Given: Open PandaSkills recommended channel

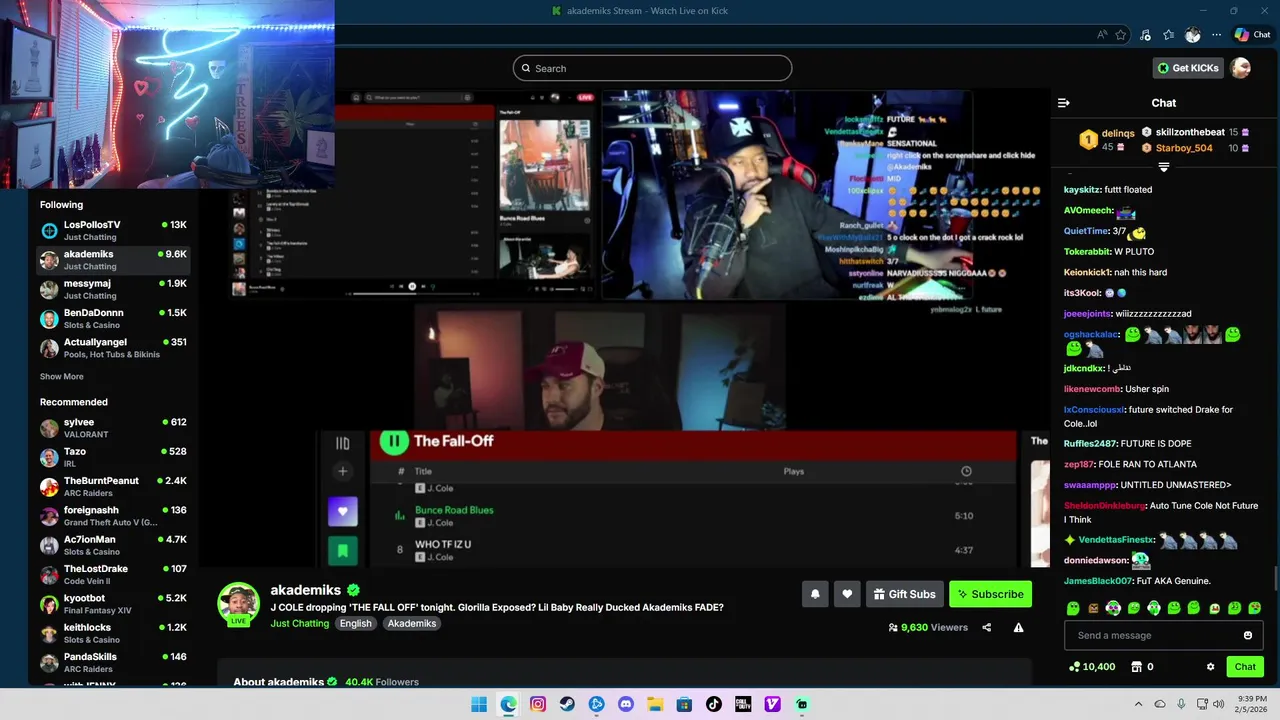Looking at the screenshot, I should [x=113, y=662].
